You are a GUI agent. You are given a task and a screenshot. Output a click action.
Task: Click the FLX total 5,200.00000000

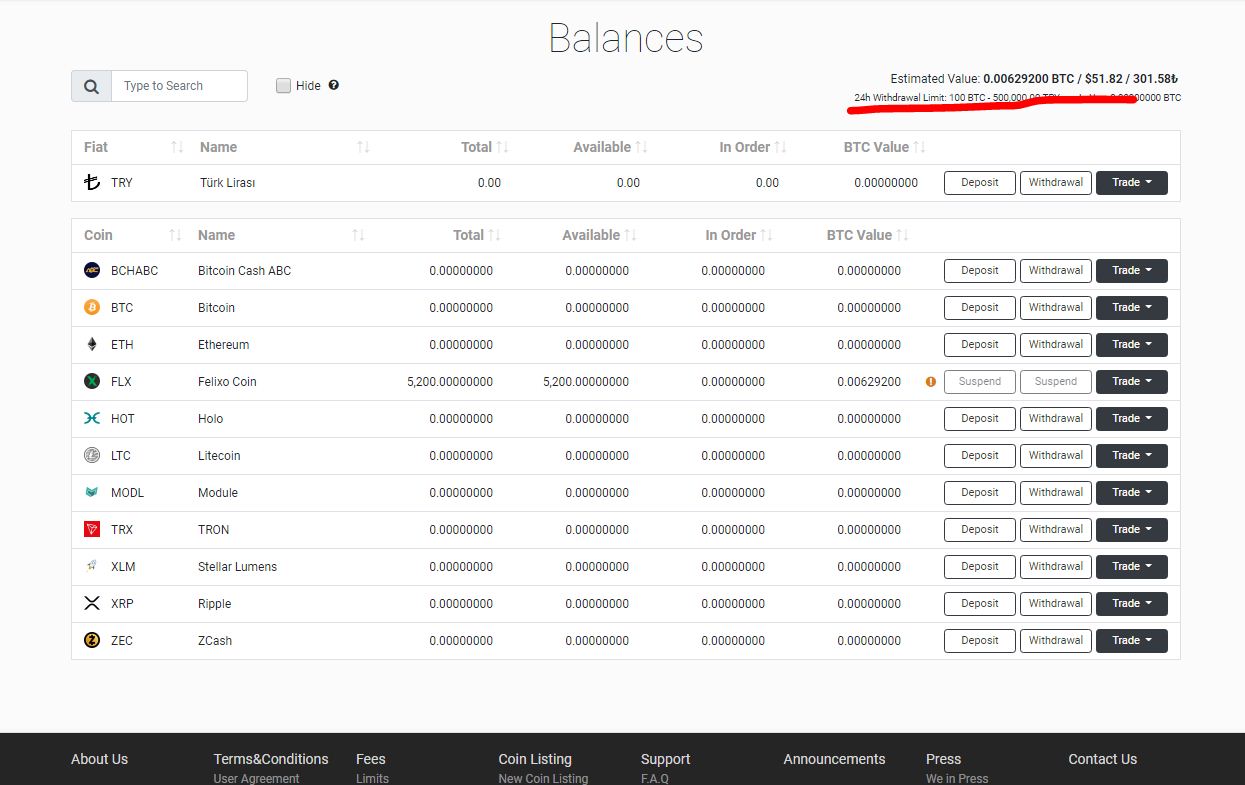click(x=450, y=381)
